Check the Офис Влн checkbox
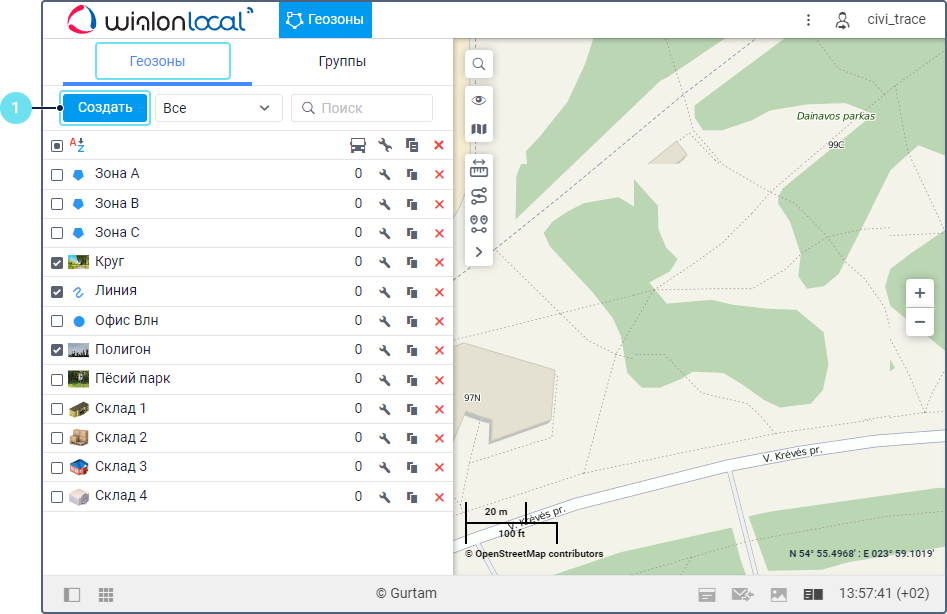This screenshot has width=947, height=614. (x=57, y=321)
